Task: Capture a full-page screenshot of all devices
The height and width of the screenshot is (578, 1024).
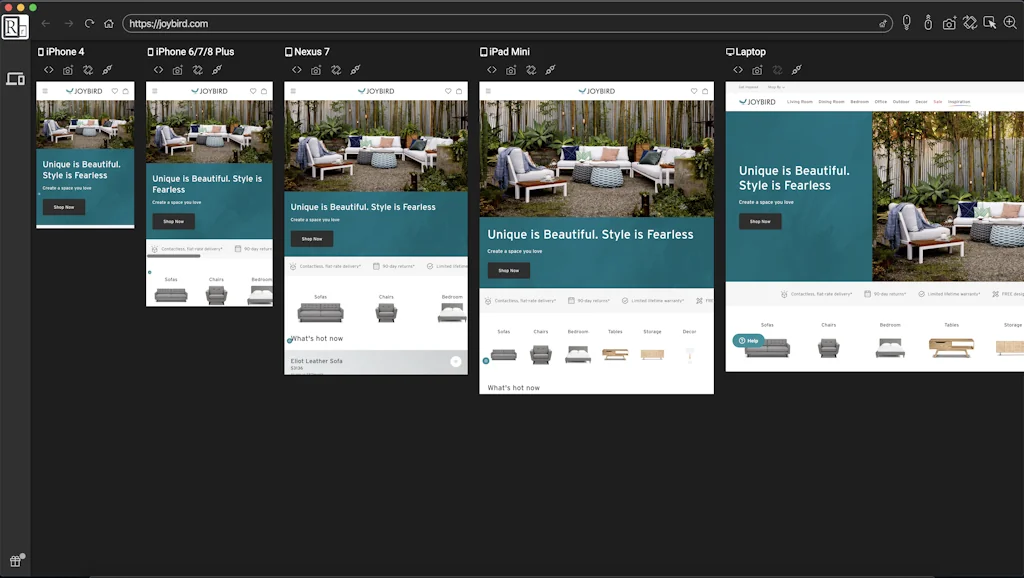Action: (950, 21)
